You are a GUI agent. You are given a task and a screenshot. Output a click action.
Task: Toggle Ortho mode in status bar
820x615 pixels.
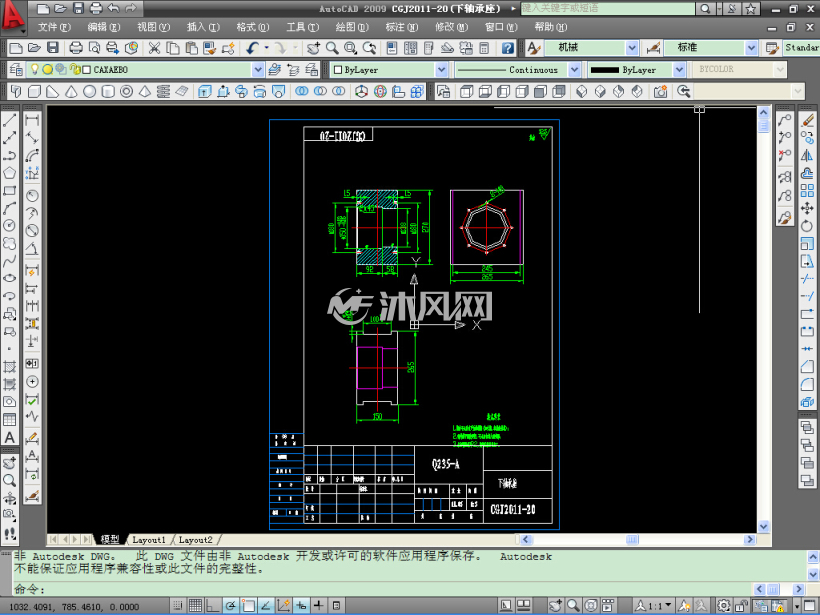coord(213,606)
